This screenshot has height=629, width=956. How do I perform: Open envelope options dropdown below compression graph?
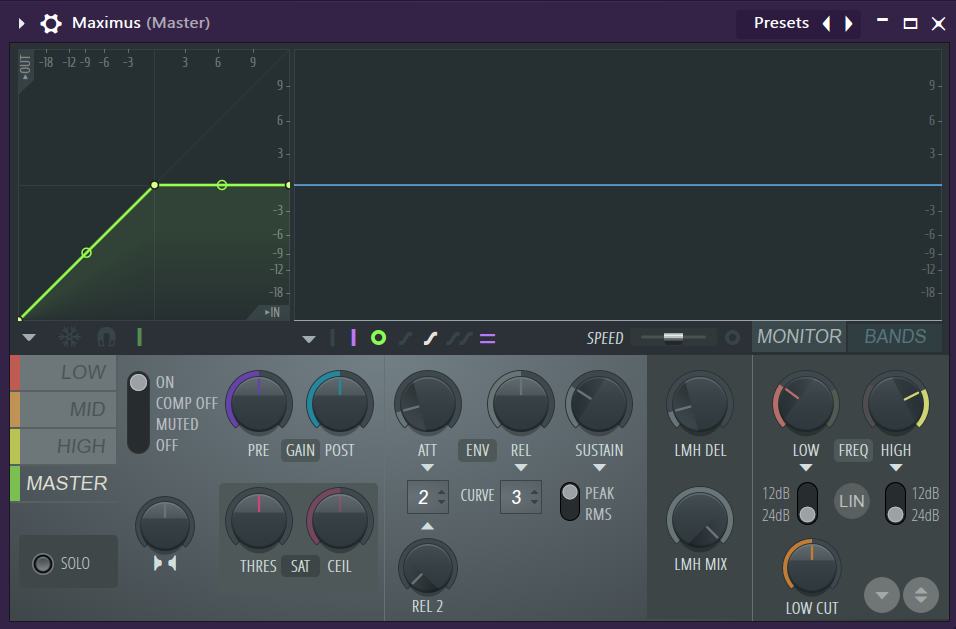point(29,338)
